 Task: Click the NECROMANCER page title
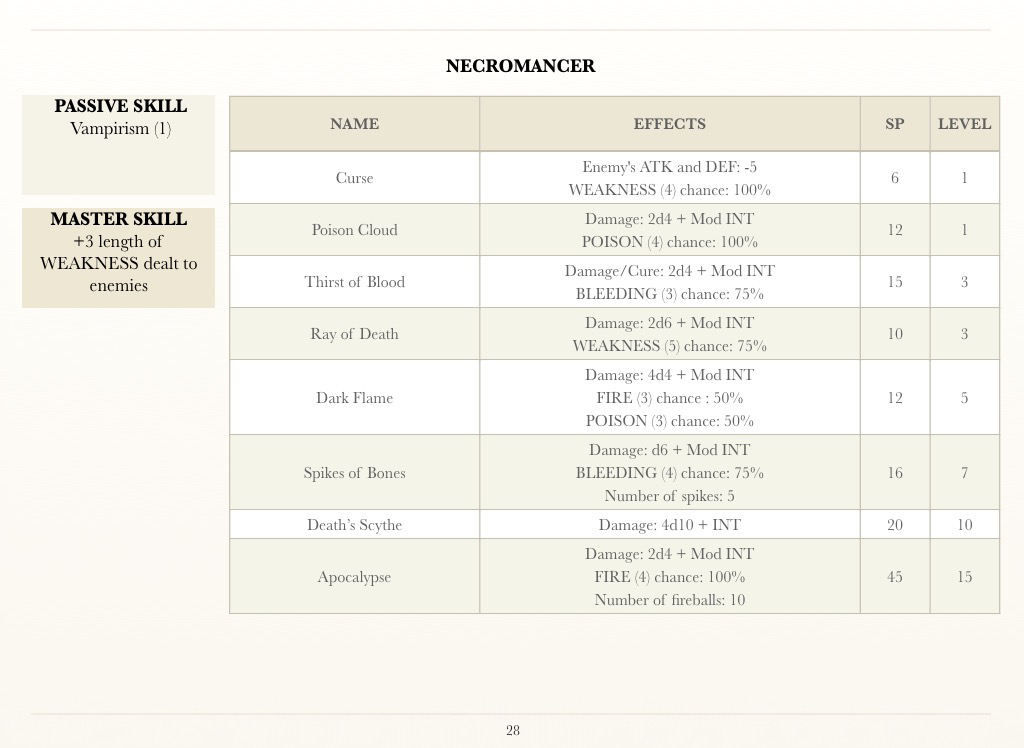[x=520, y=66]
